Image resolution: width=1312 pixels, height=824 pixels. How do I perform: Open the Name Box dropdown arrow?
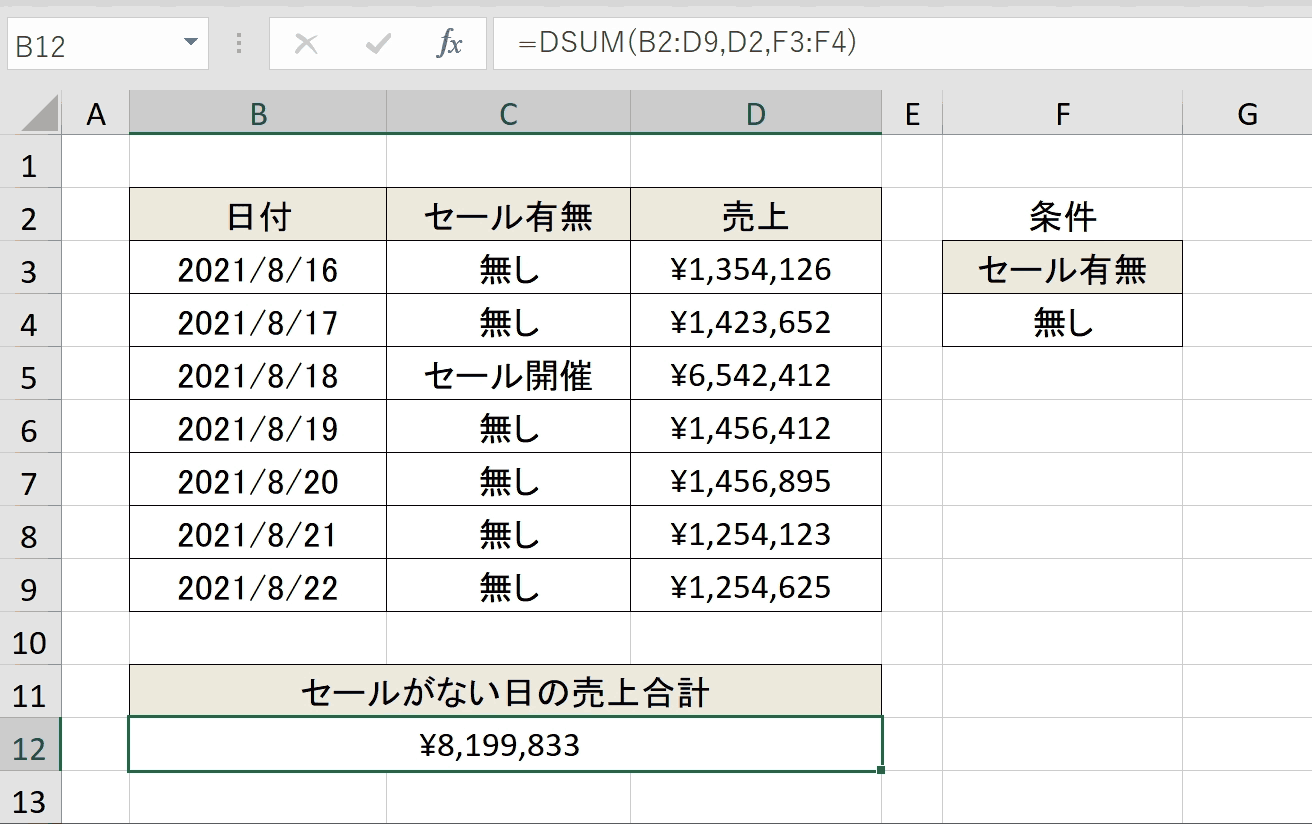tap(190, 44)
